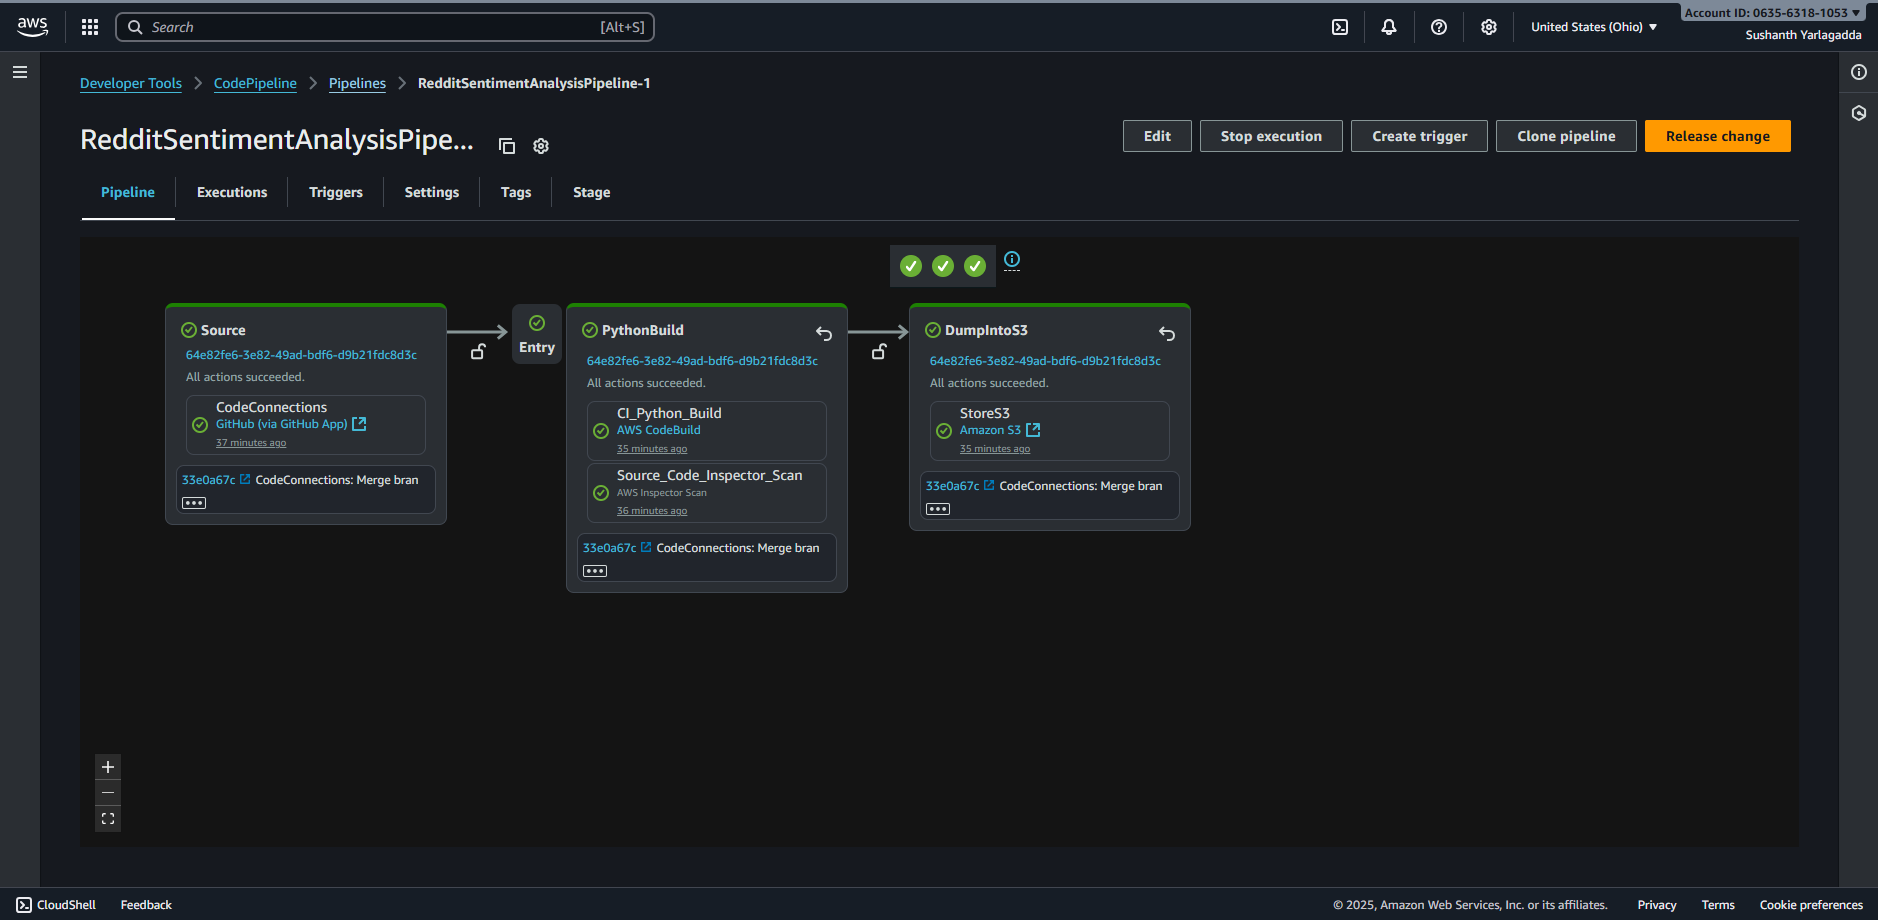This screenshot has width=1878, height=920.
Task: Click the Feedback footer link
Action: 146,905
